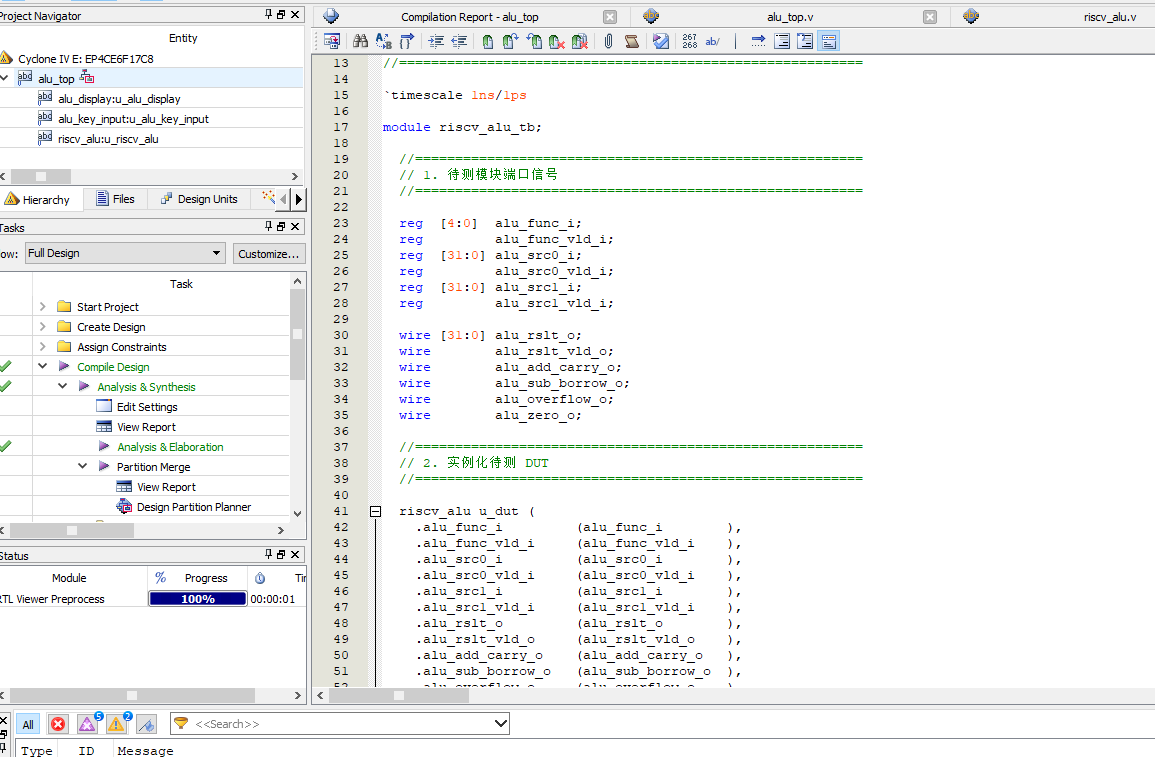This screenshot has height=757, width=1155.
Task: Collapse the Analysis & Synthesis task
Action: (63, 386)
